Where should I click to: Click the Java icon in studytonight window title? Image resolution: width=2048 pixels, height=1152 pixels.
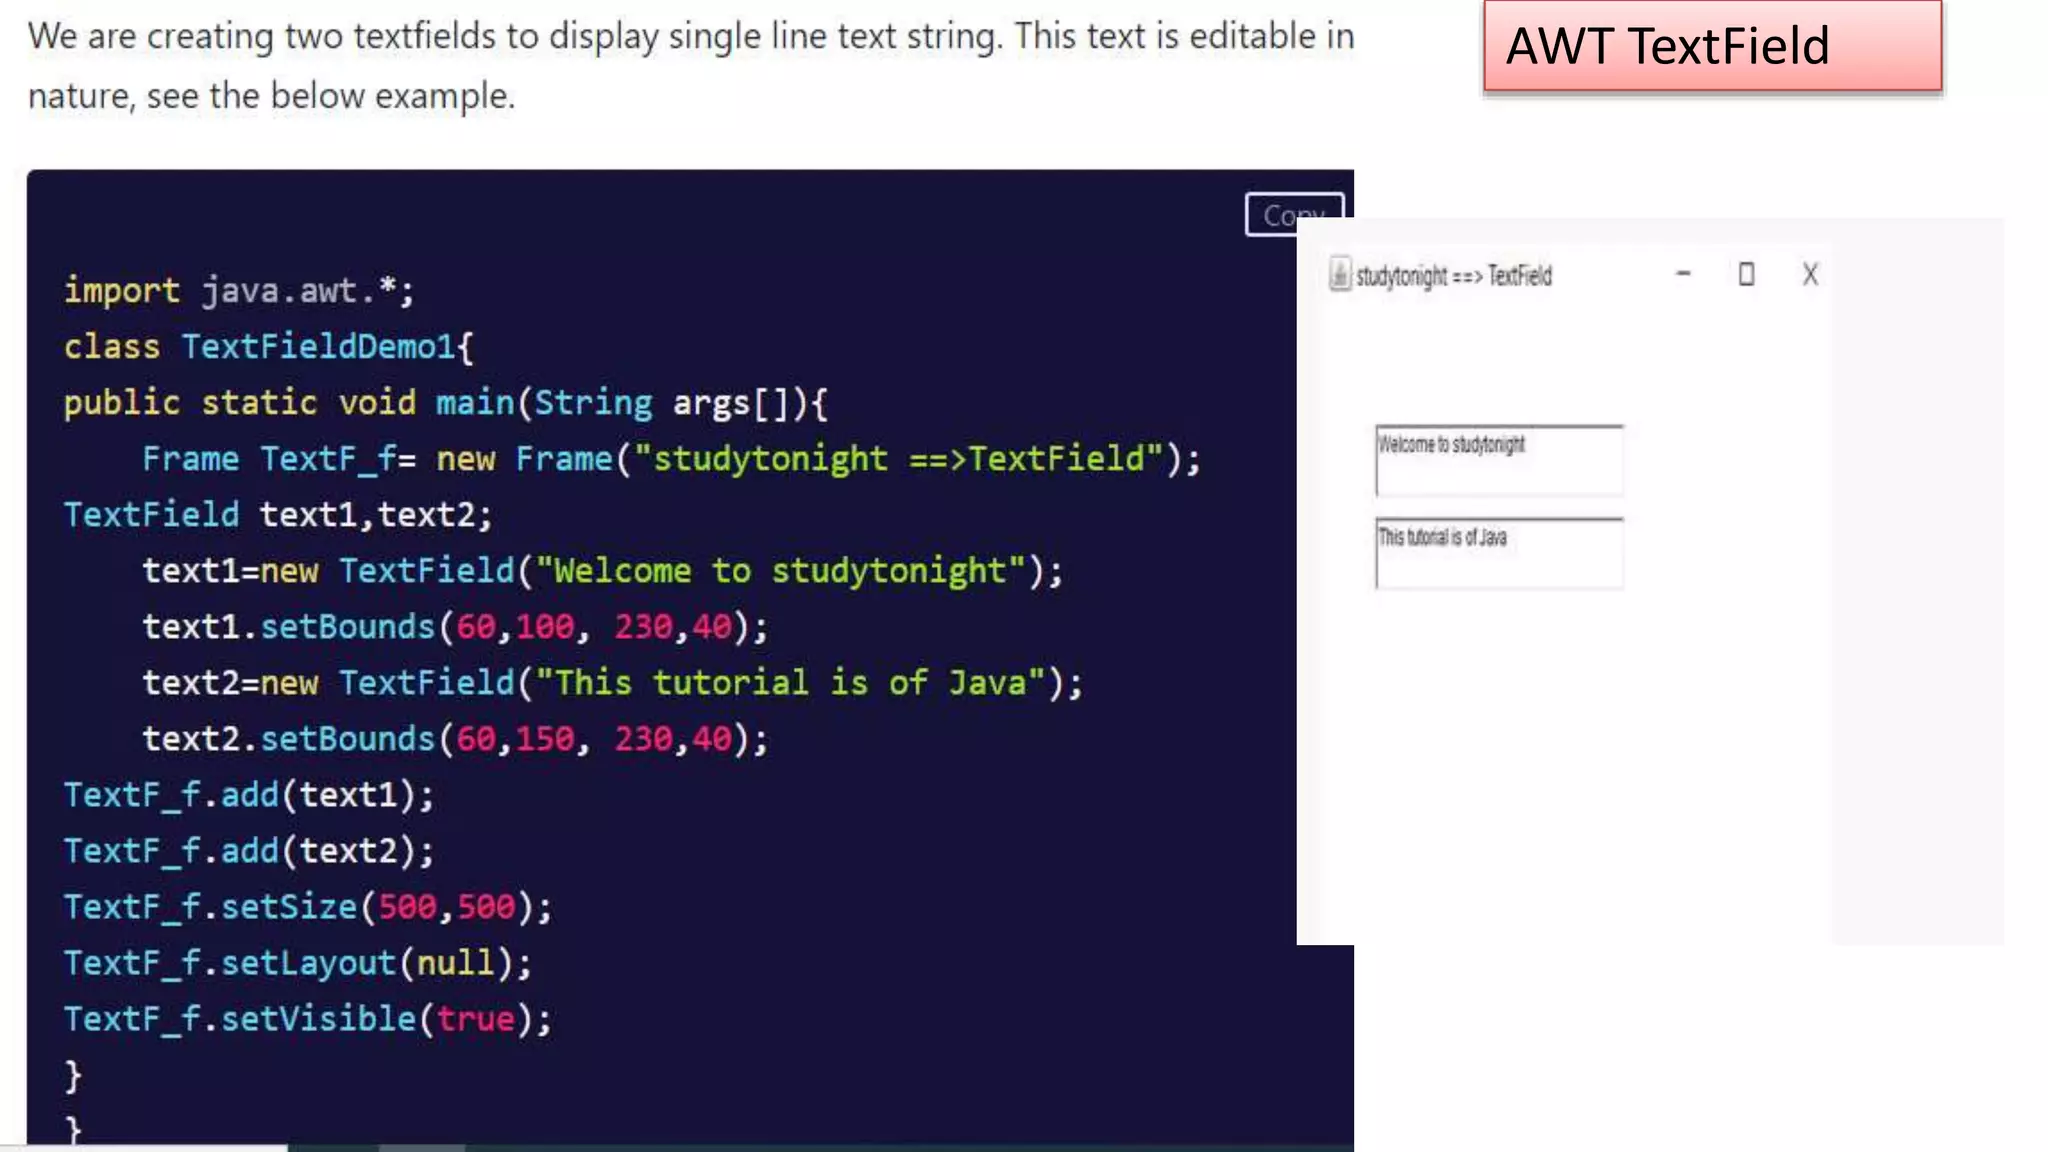pyautogui.click(x=1339, y=274)
